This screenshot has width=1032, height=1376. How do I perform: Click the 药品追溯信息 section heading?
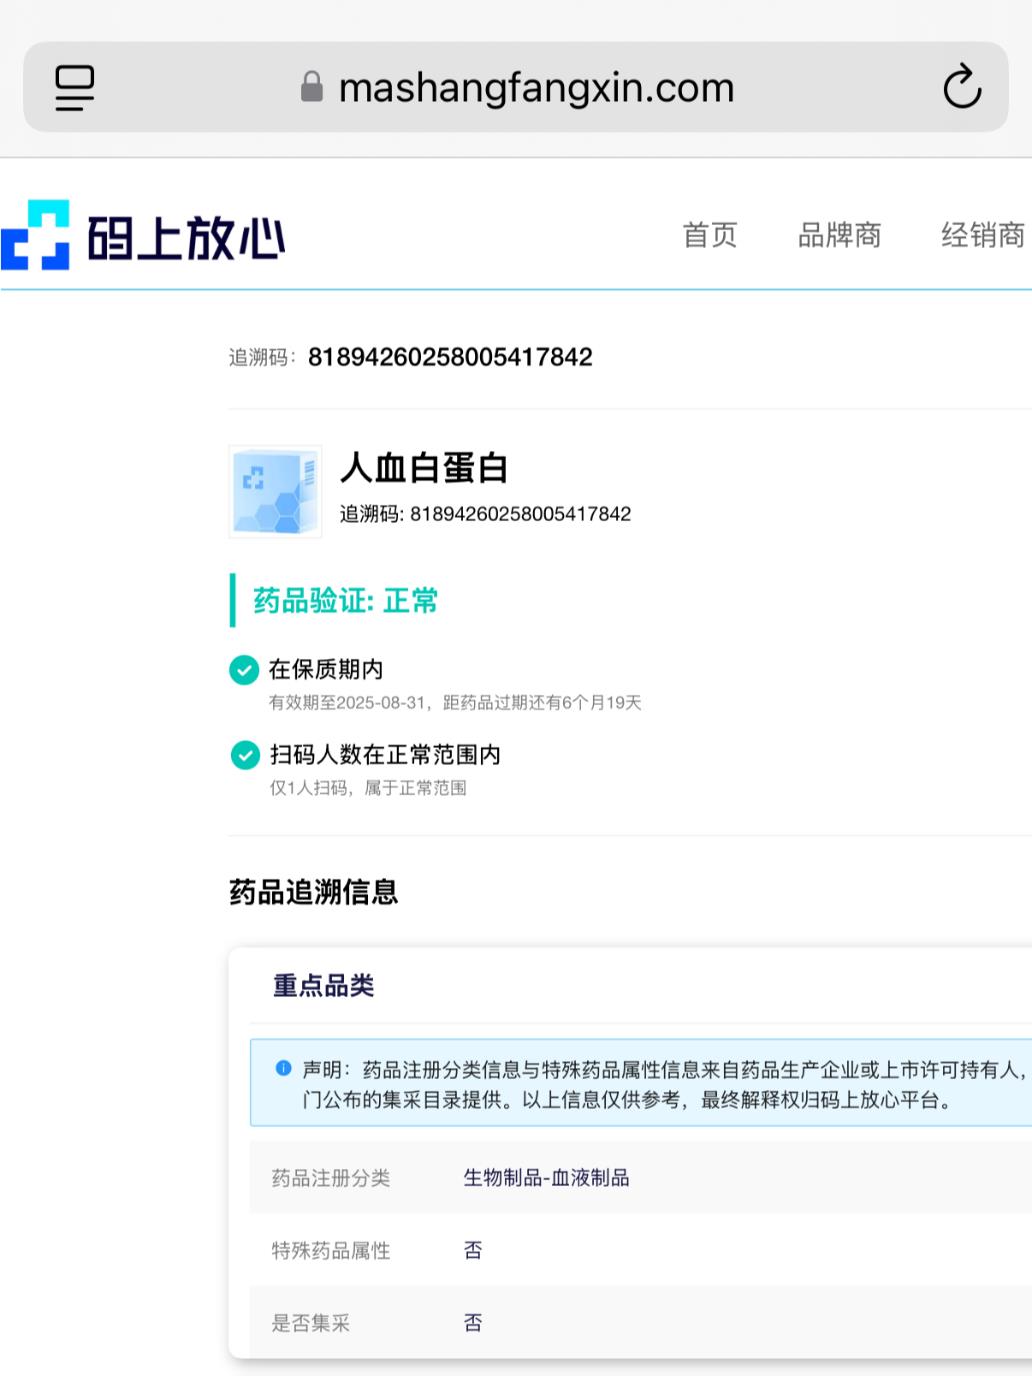(x=313, y=891)
